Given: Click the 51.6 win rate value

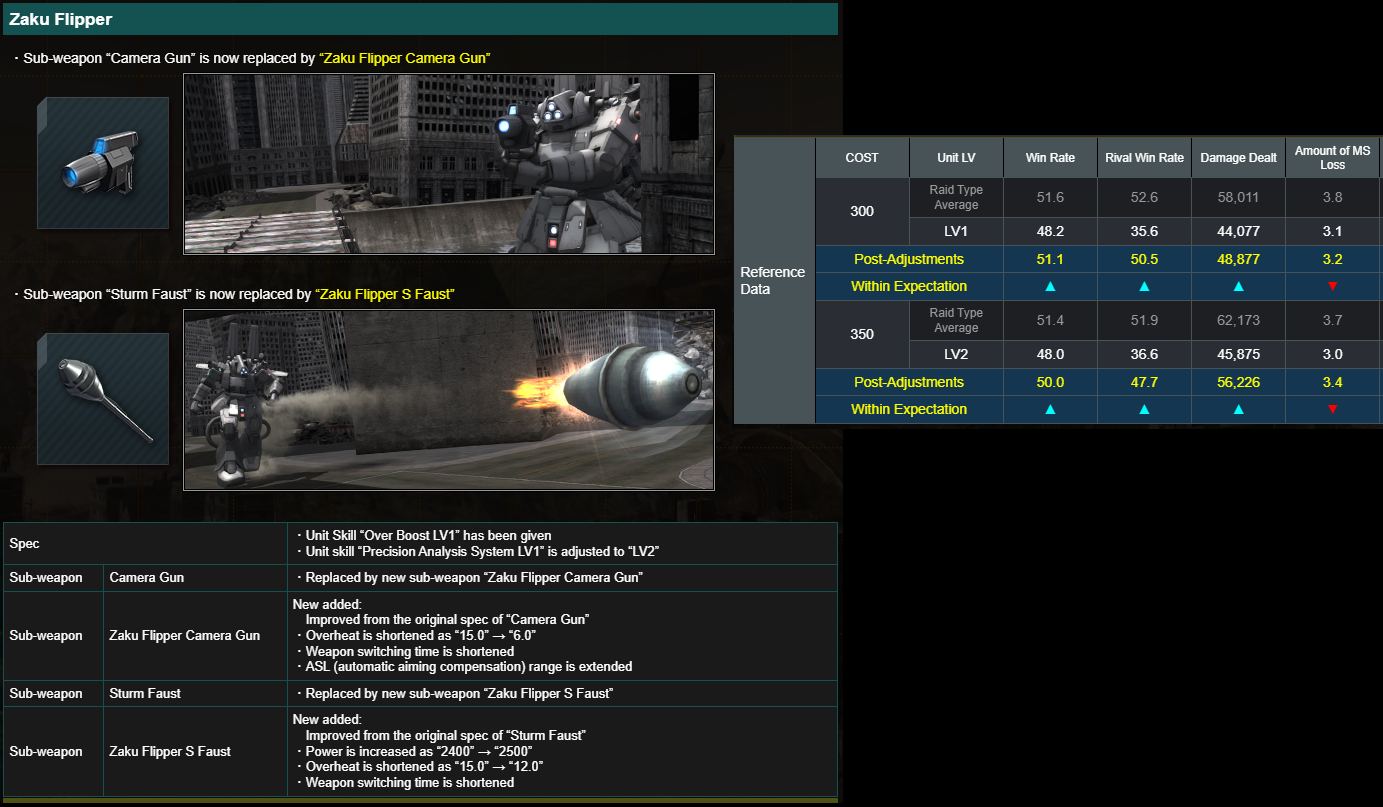Looking at the screenshot, I should (1050, 198).
